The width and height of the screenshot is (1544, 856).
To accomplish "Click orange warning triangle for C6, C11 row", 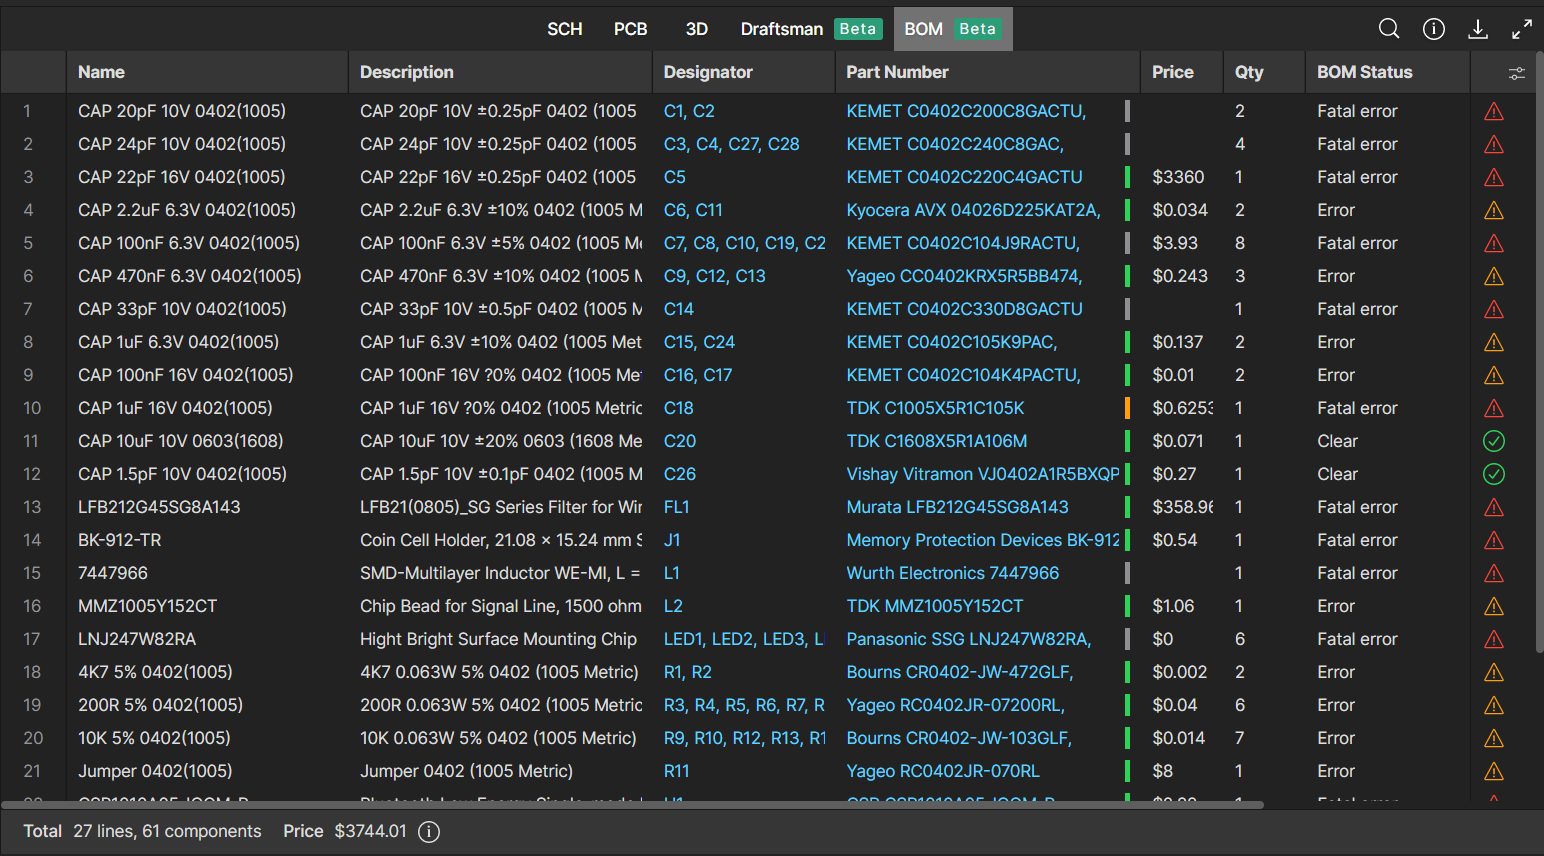I will pos(1493,210).
